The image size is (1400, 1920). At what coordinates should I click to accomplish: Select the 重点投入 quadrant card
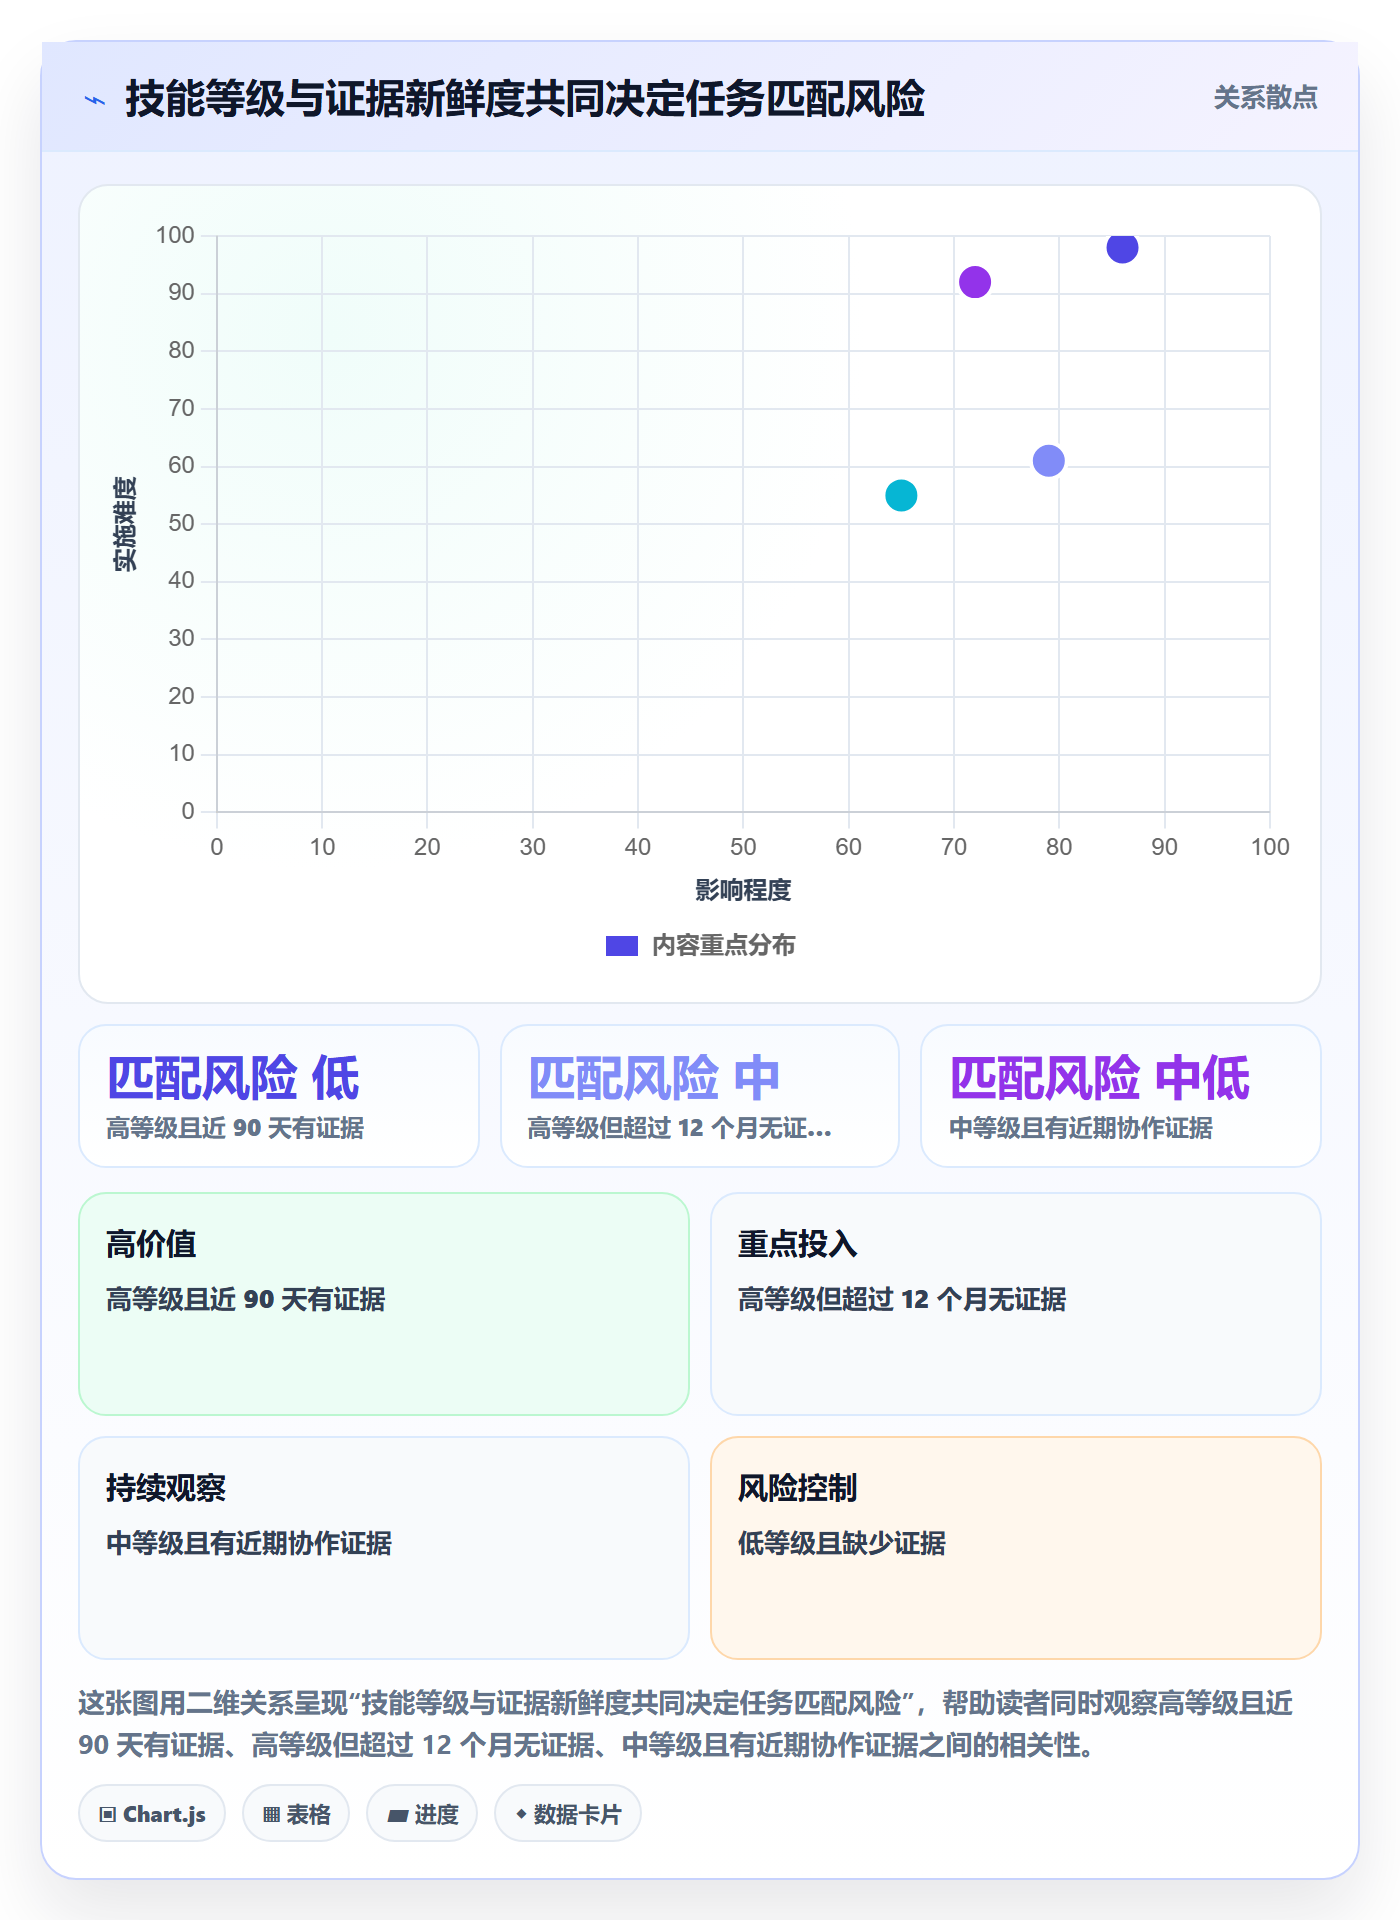(1016, 1304)
